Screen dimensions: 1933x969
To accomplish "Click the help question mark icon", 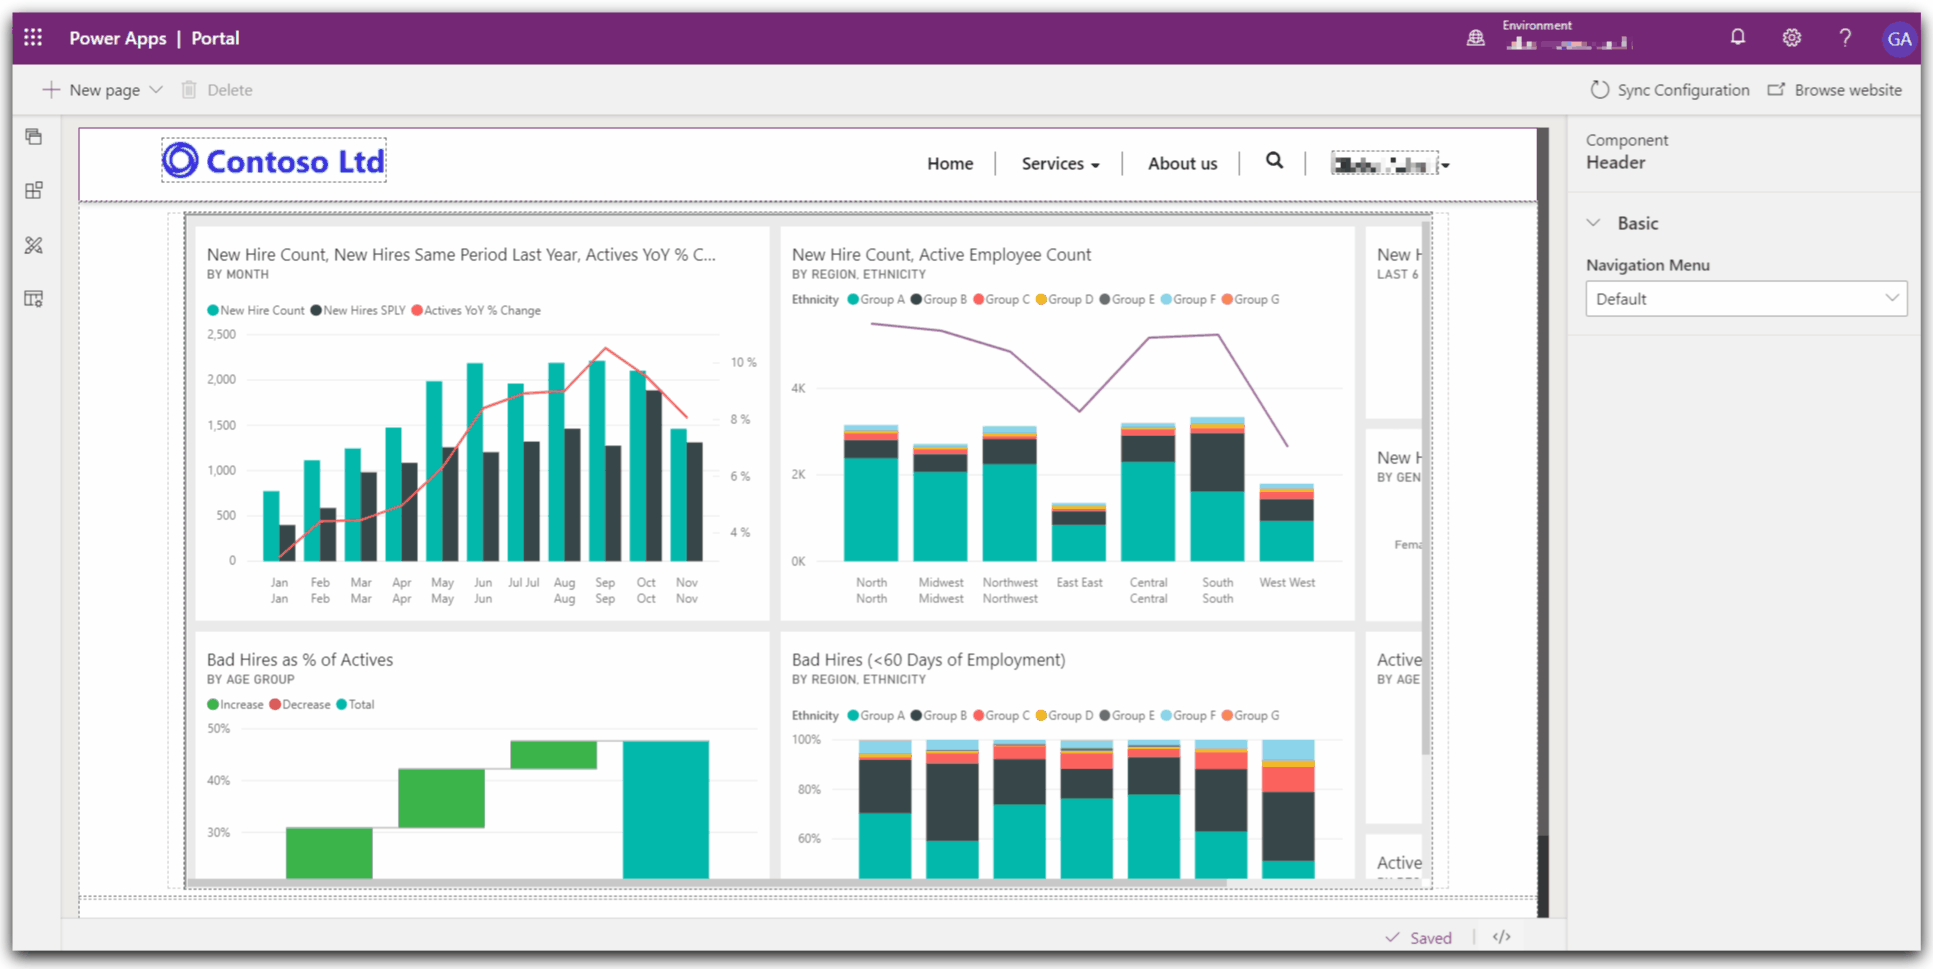I will coord(1844,38).
